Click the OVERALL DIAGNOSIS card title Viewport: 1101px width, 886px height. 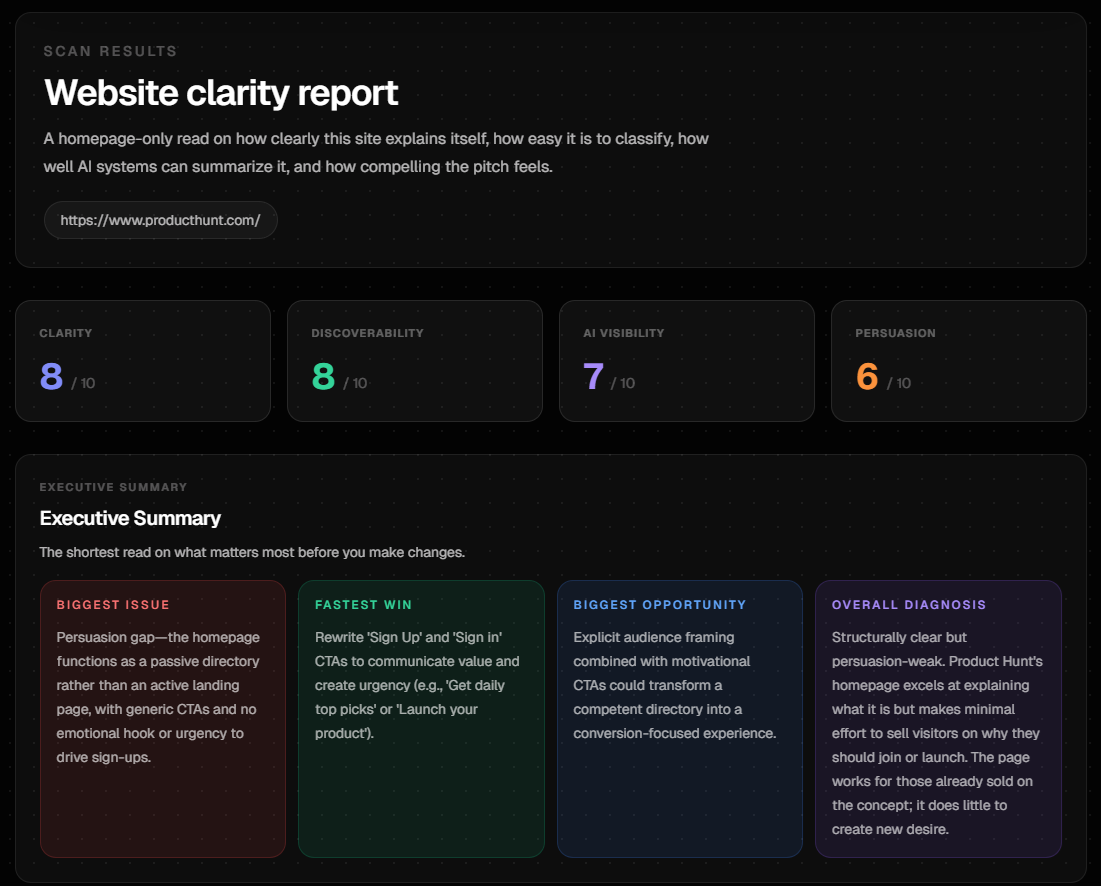pyautogui.click(x=909, y=605)
